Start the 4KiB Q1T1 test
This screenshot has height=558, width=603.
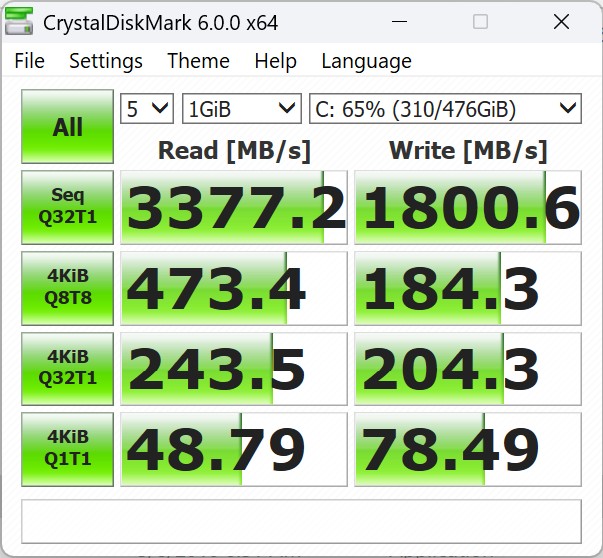(x=68, y=449)
